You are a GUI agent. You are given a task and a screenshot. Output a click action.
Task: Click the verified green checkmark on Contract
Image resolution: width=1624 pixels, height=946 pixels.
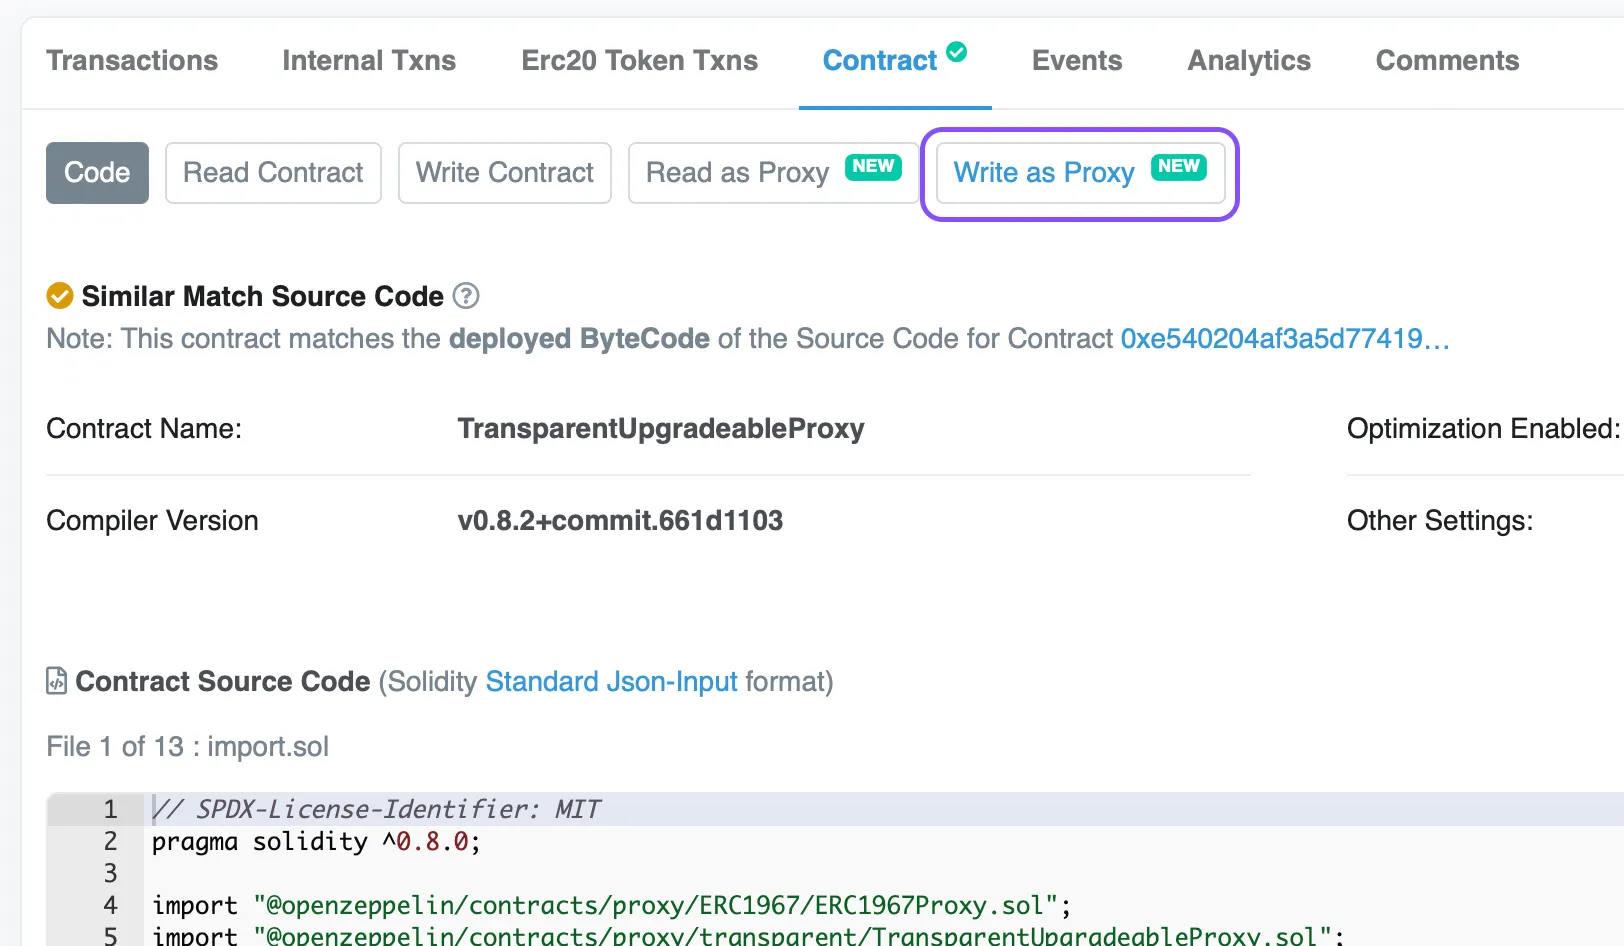[x=957, y=52]
